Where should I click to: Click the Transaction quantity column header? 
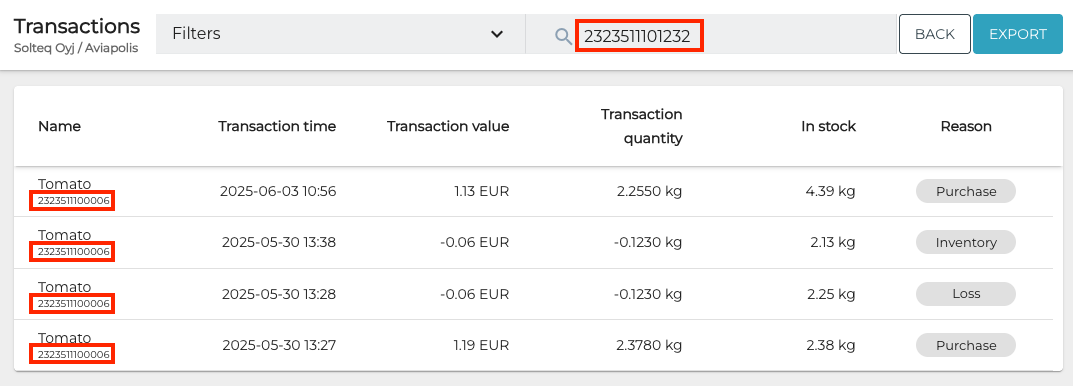642,126
